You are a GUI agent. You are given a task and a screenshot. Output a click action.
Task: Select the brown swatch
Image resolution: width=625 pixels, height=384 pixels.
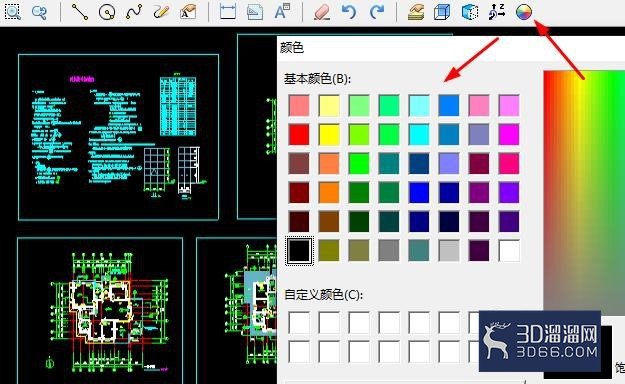329,222
